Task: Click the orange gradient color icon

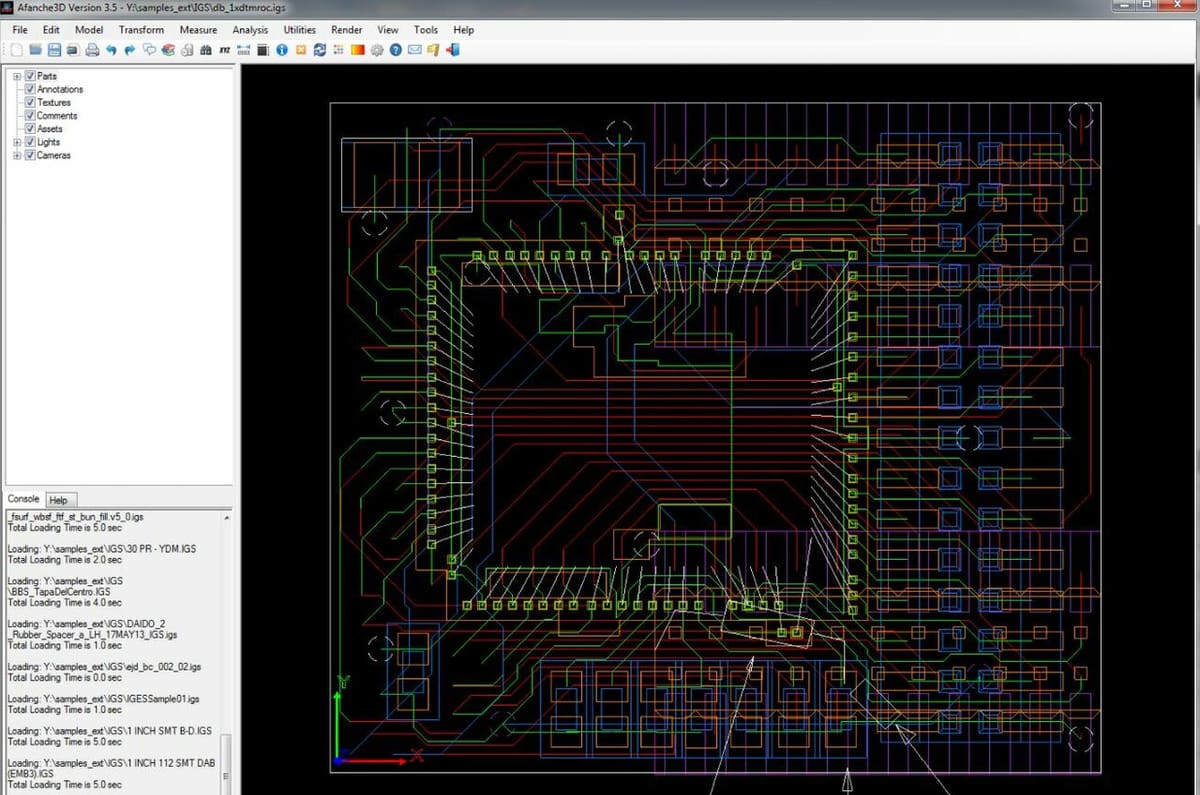Action: tap(357, 50)
